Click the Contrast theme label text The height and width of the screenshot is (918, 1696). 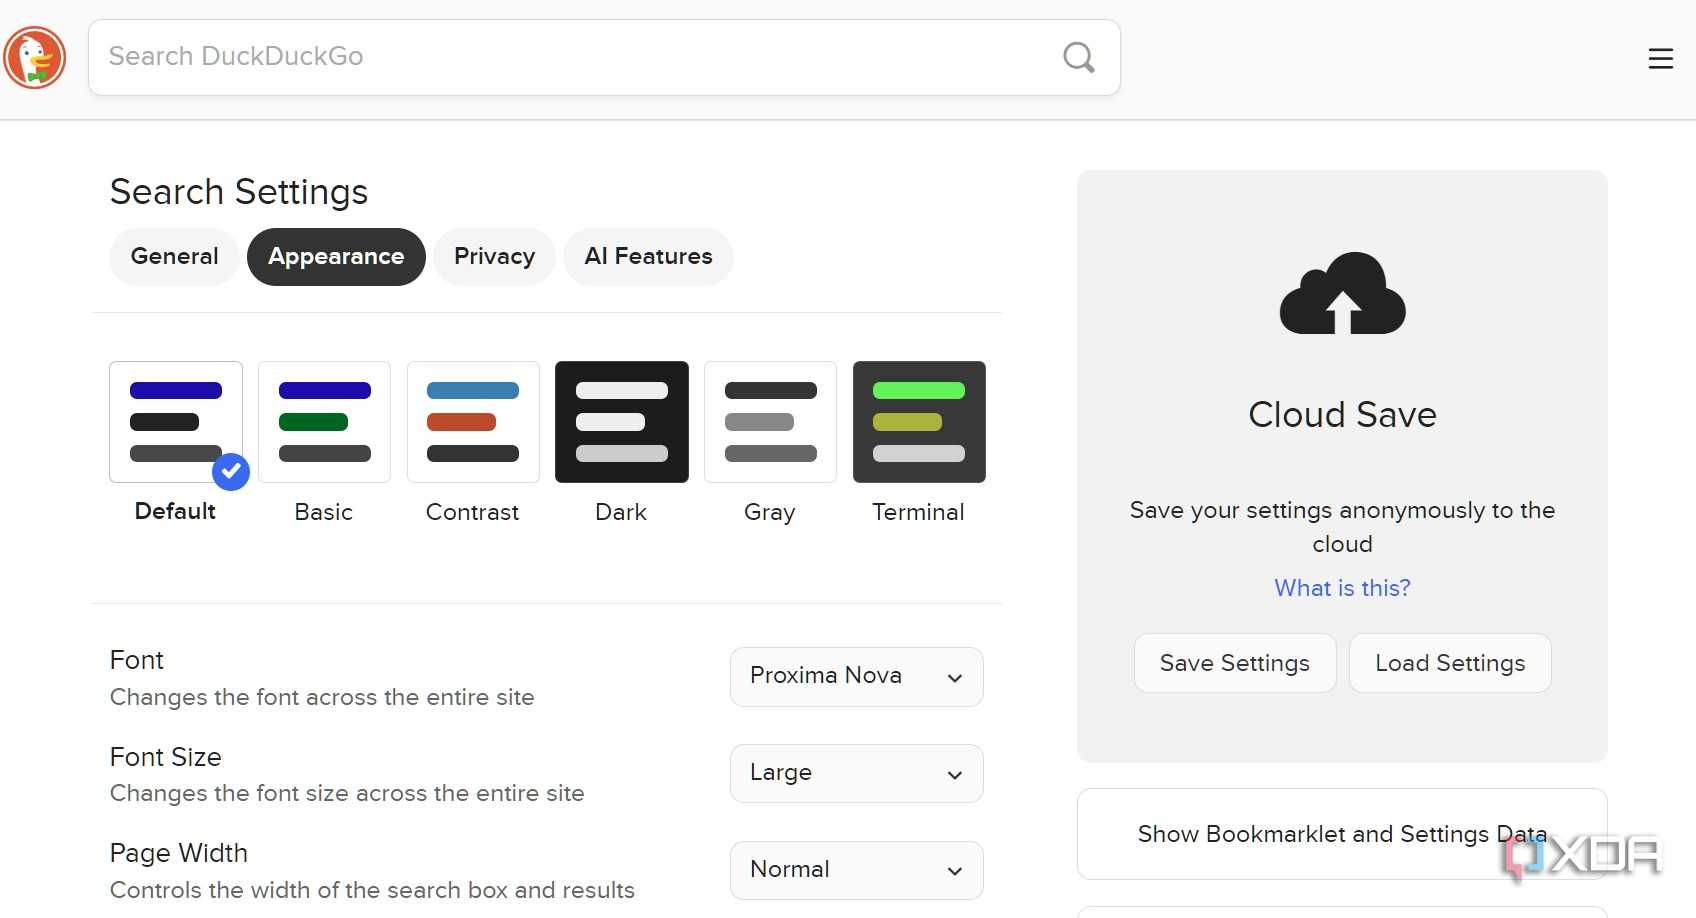(x=472, y=512)
